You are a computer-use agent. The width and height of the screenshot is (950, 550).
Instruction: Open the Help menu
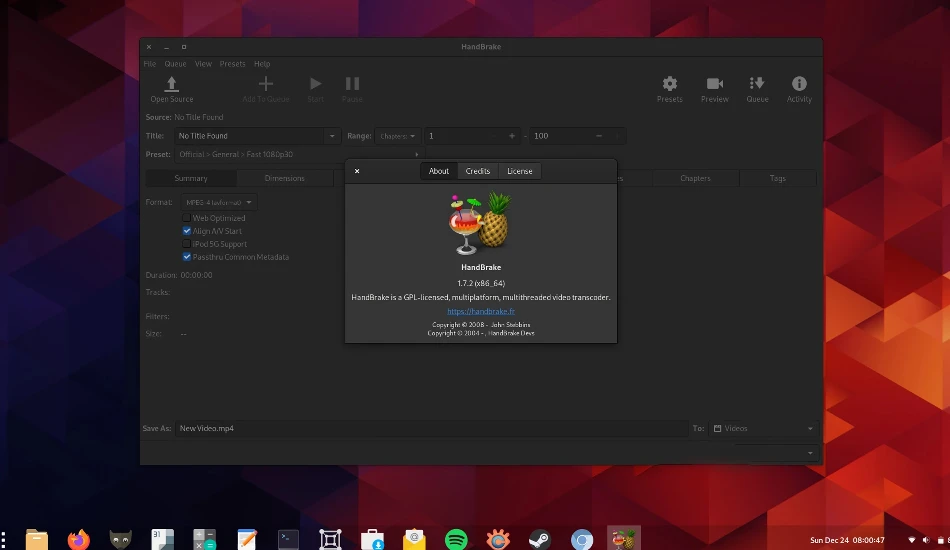point(262,64)
